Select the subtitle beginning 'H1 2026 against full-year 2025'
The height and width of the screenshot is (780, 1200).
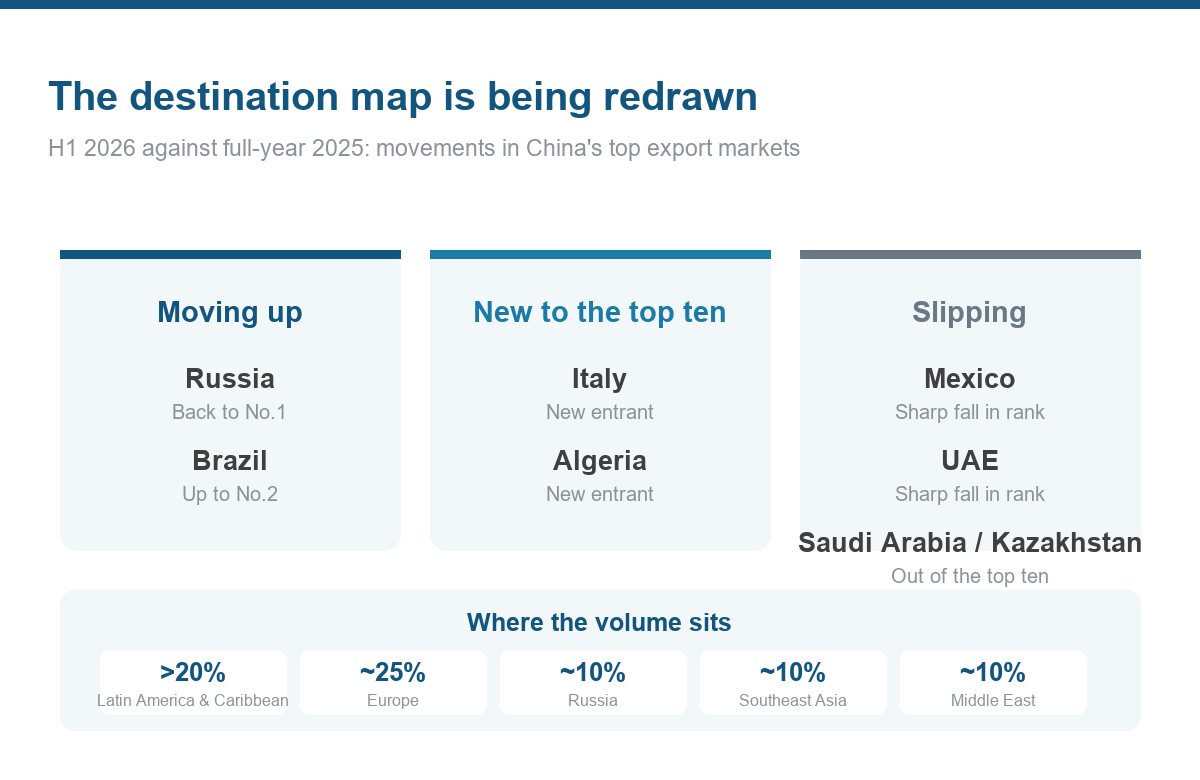[424, 148]
